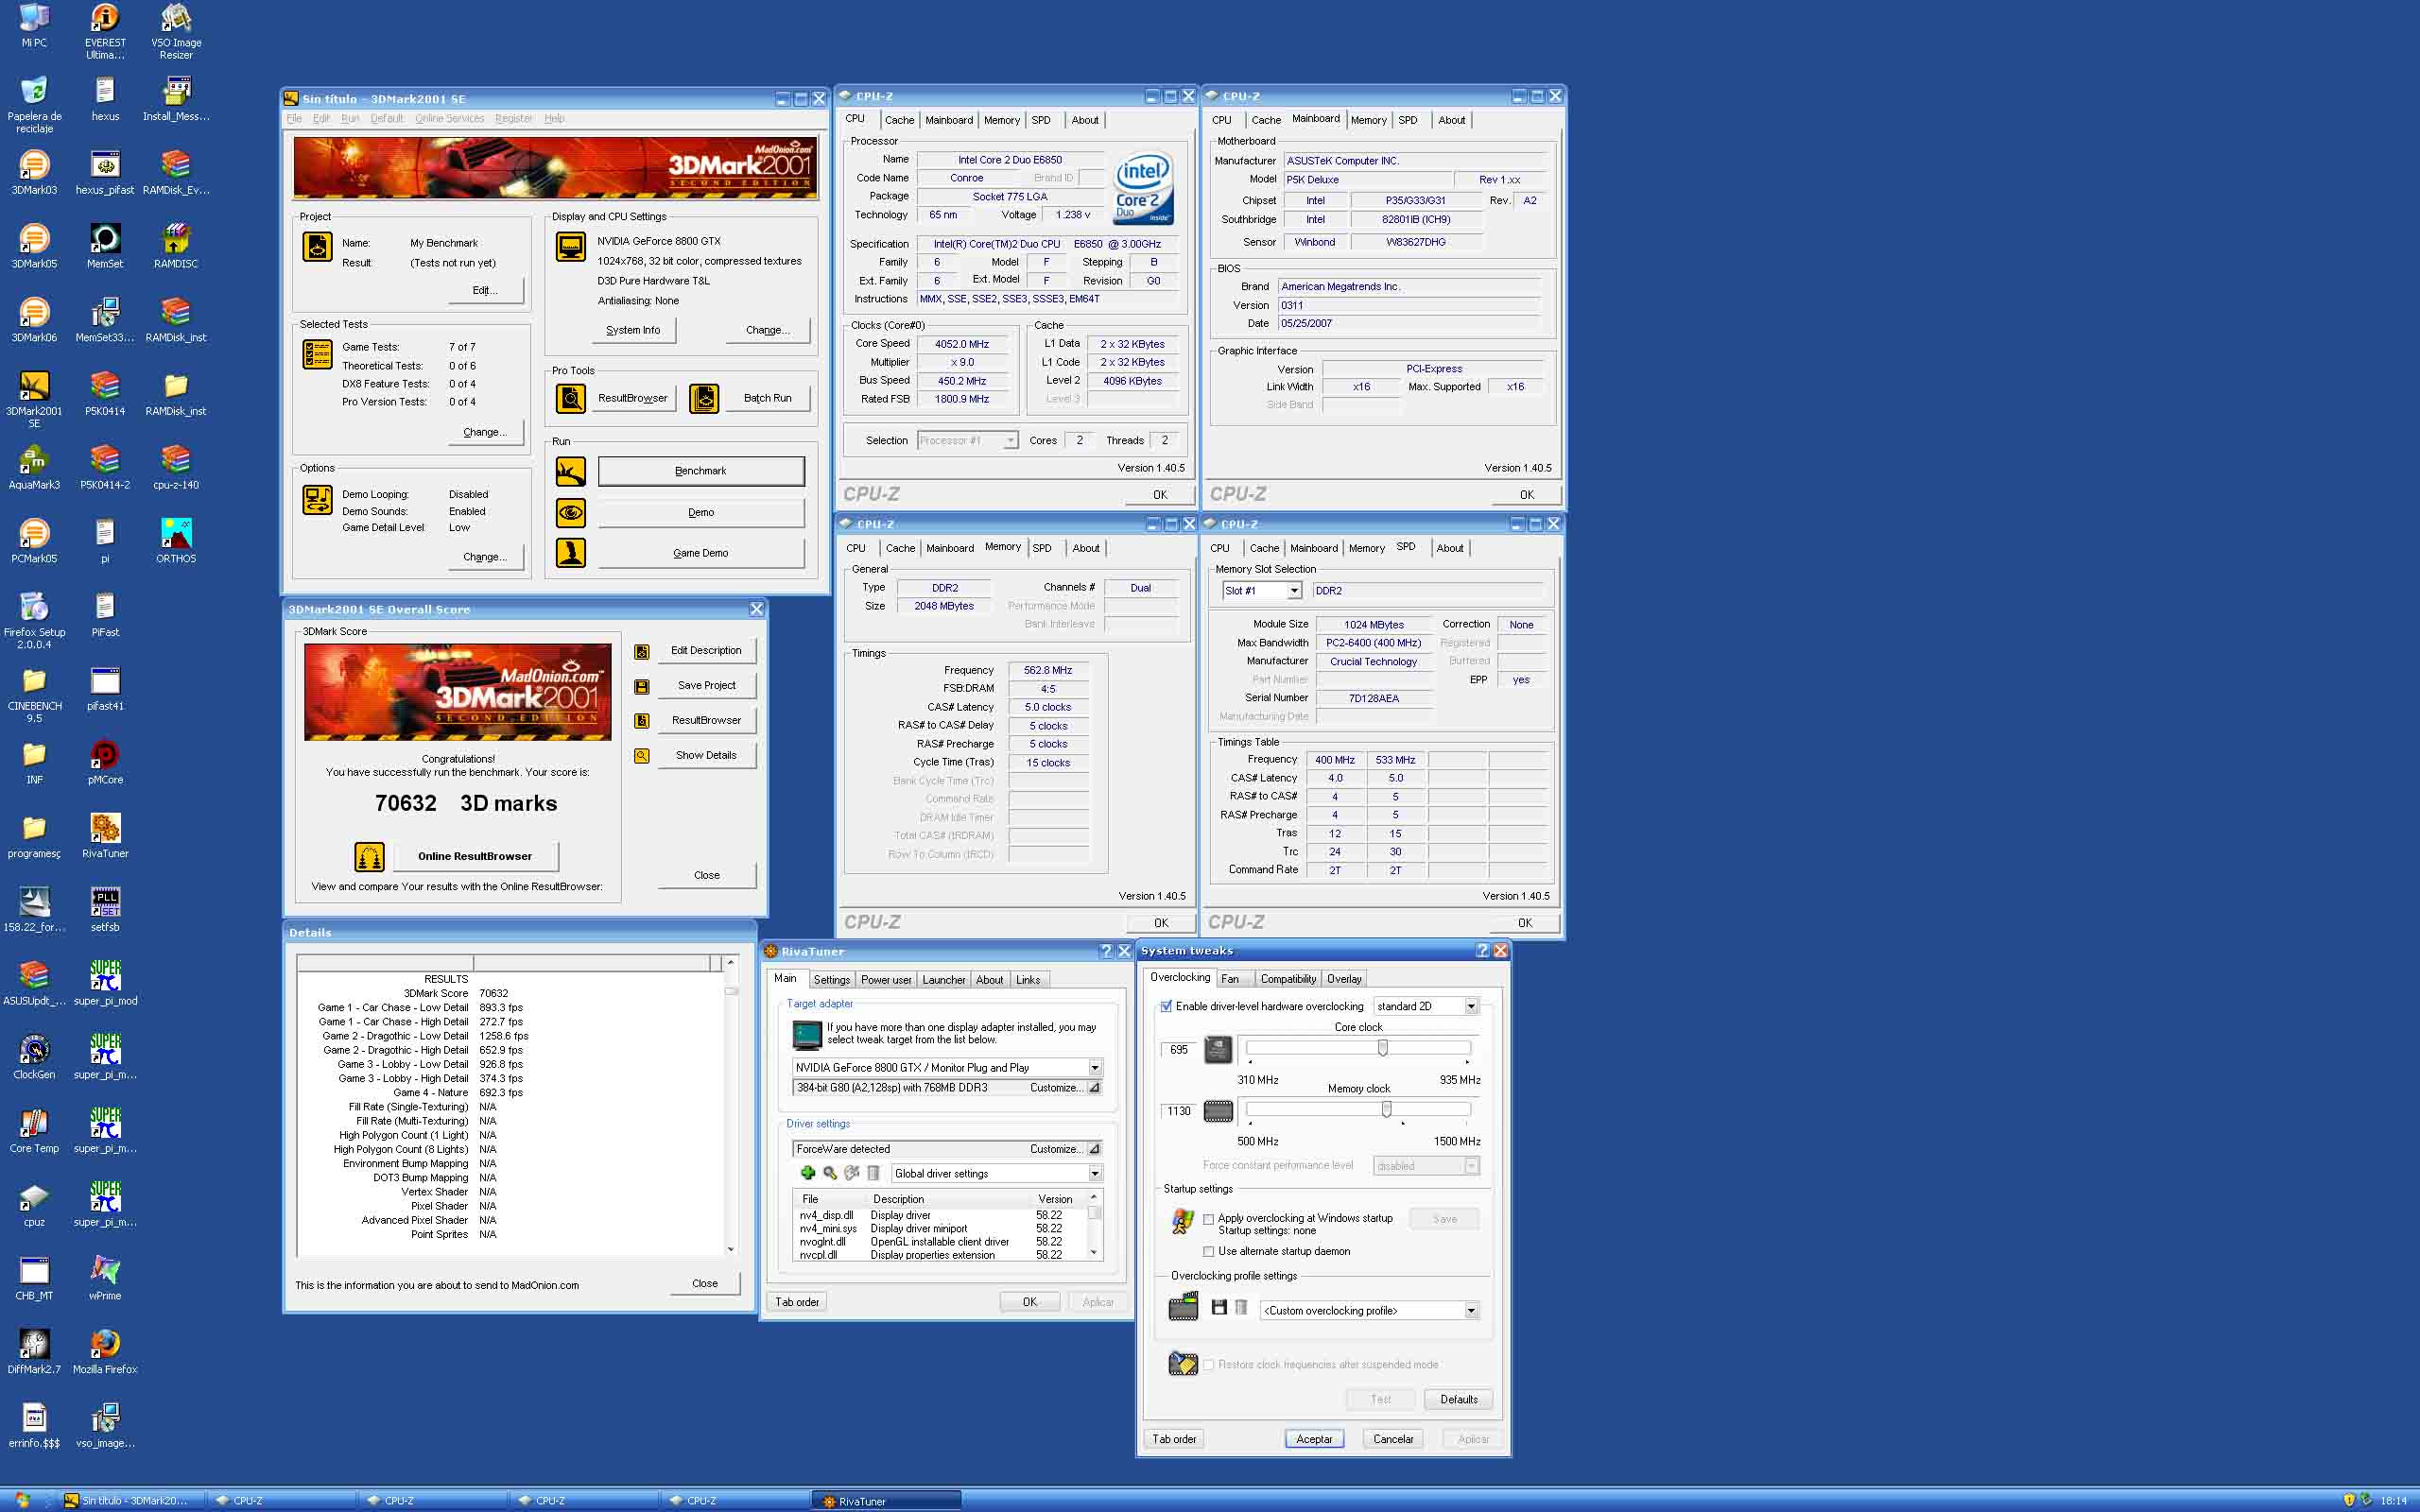
Task: Click the Tab order button in RivaTuner
Action: pyautogui.click(x=797, y=1302)
